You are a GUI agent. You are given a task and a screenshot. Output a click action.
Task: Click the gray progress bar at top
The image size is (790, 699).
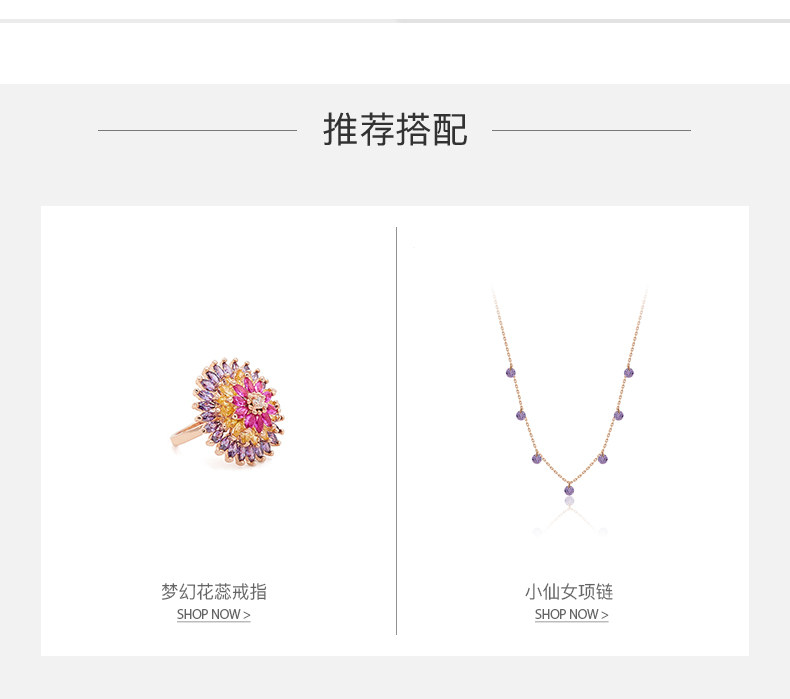(x=395, y=21)
